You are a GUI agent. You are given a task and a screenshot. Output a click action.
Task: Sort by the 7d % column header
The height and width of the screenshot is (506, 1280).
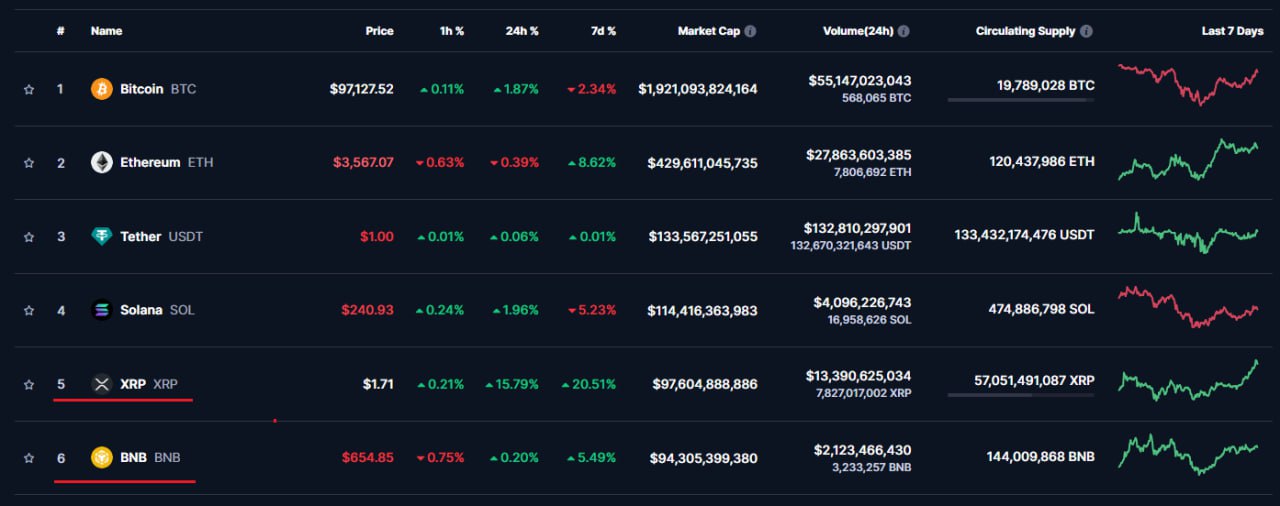point(603,31)
